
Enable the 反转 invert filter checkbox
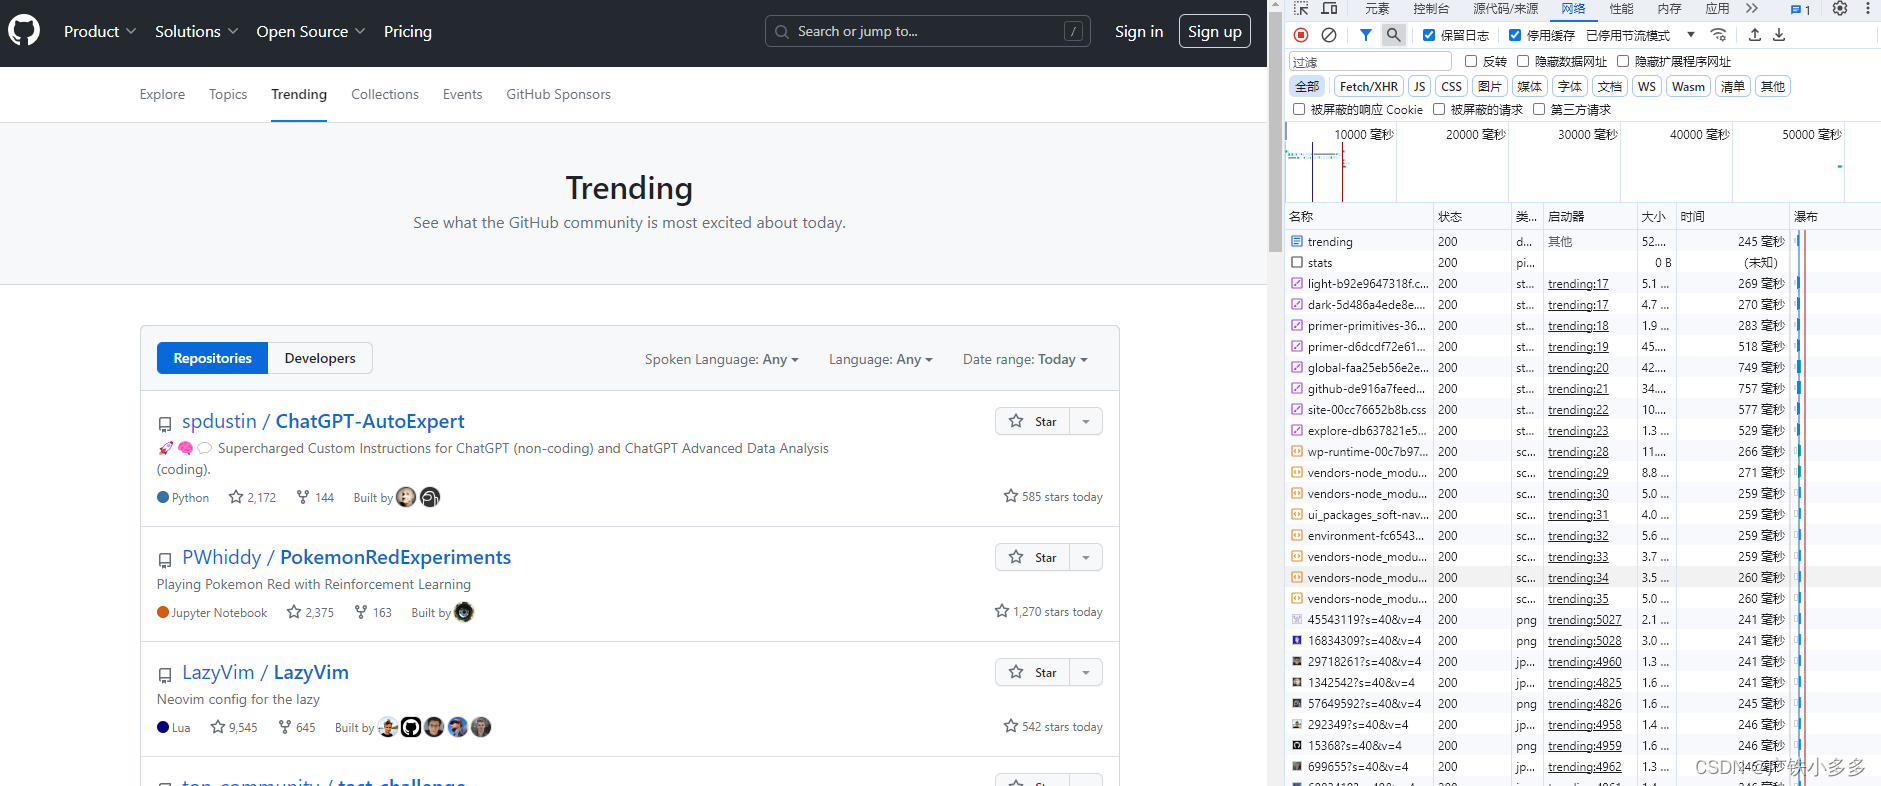click(x=1471, y=61)
